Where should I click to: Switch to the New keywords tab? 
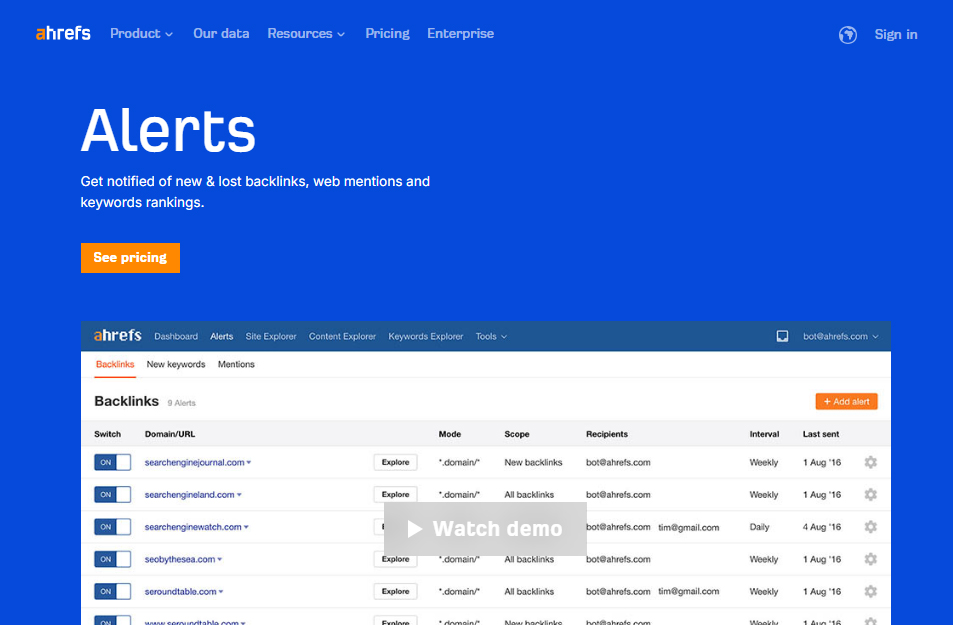pyautogui.click(x=176, y=364)
